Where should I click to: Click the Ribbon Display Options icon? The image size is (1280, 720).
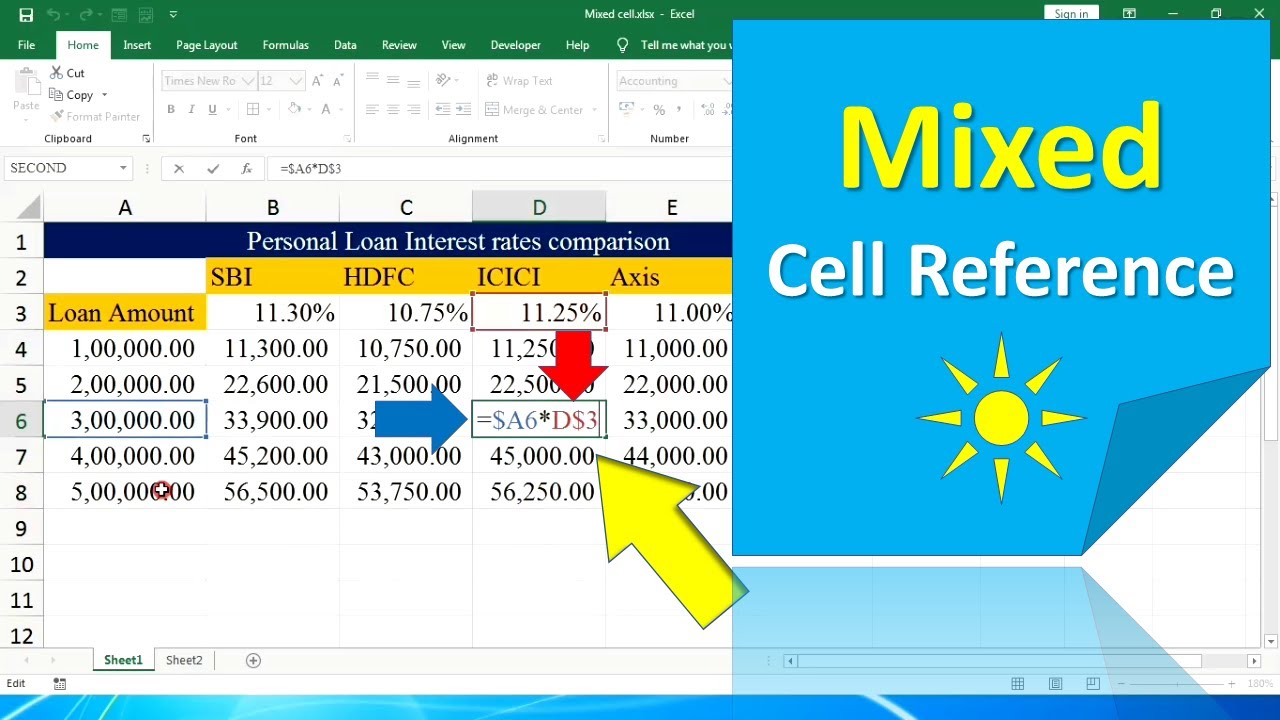(x=1129, y=14)
